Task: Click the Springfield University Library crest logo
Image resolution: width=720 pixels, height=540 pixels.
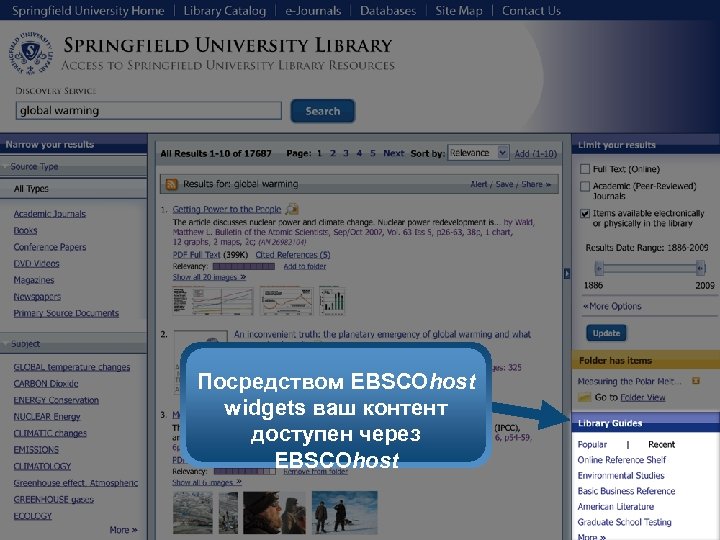Action: [x=31, y=53]
